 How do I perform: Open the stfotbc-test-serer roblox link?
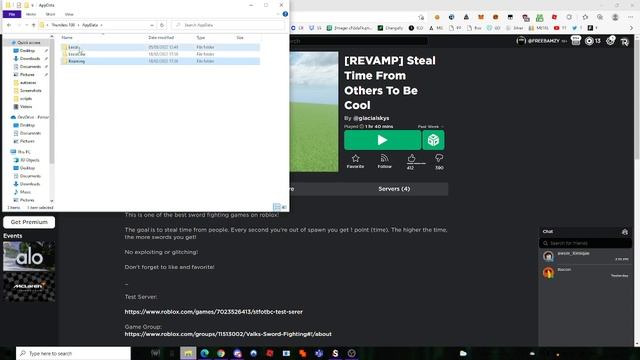[213, 312]
